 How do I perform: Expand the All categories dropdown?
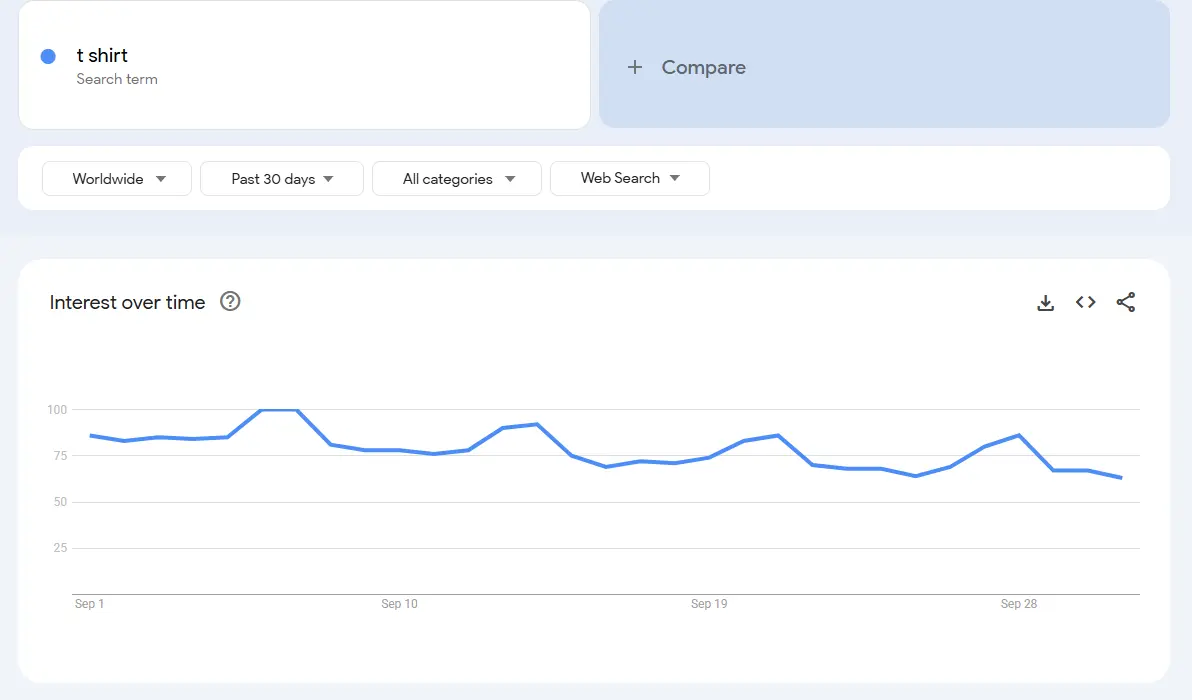(456, 178)
